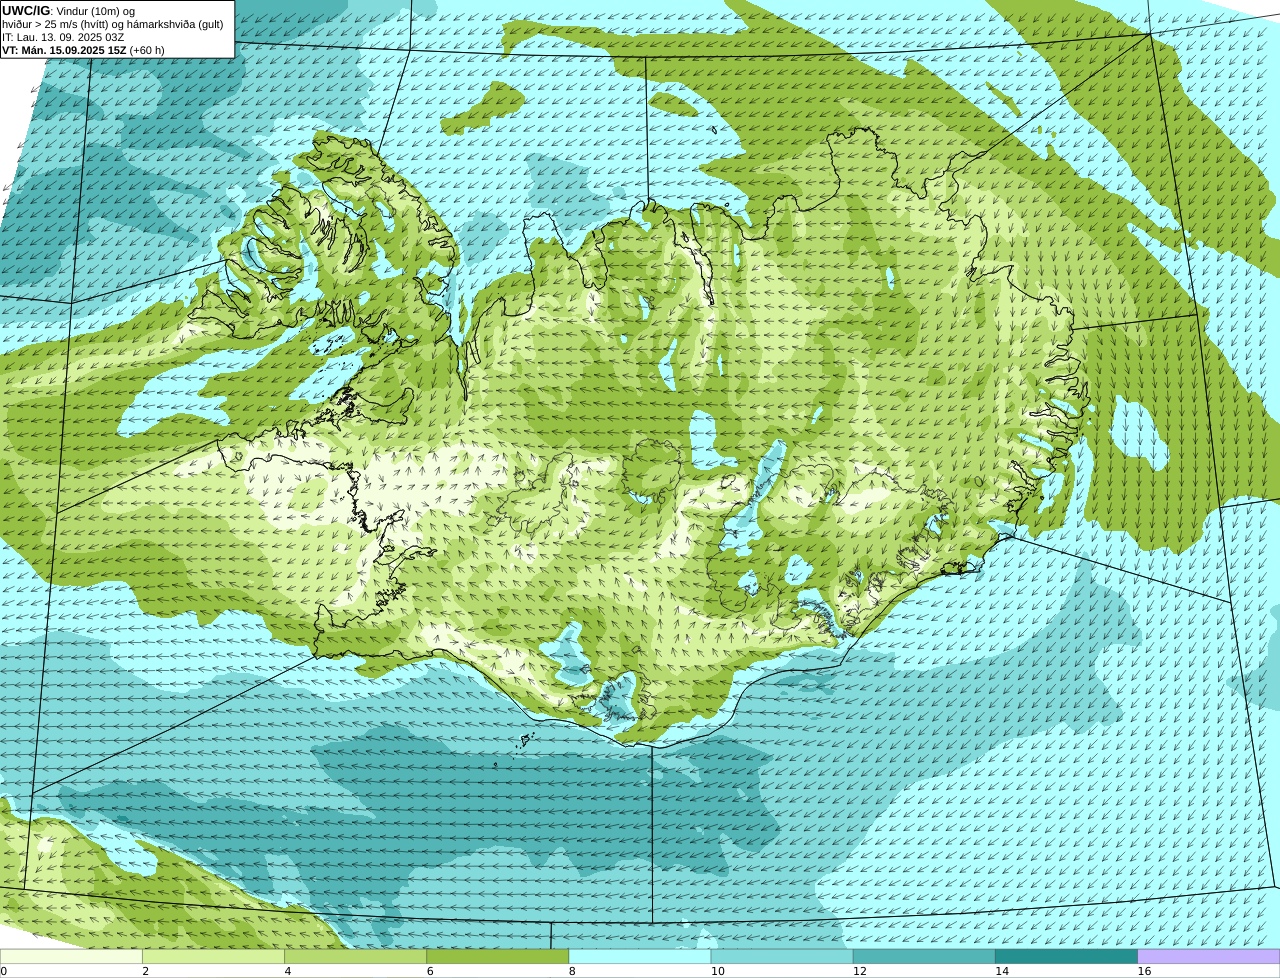Click the legend scale label "8"
1280x978 pixels.
(x=572, y=971)
